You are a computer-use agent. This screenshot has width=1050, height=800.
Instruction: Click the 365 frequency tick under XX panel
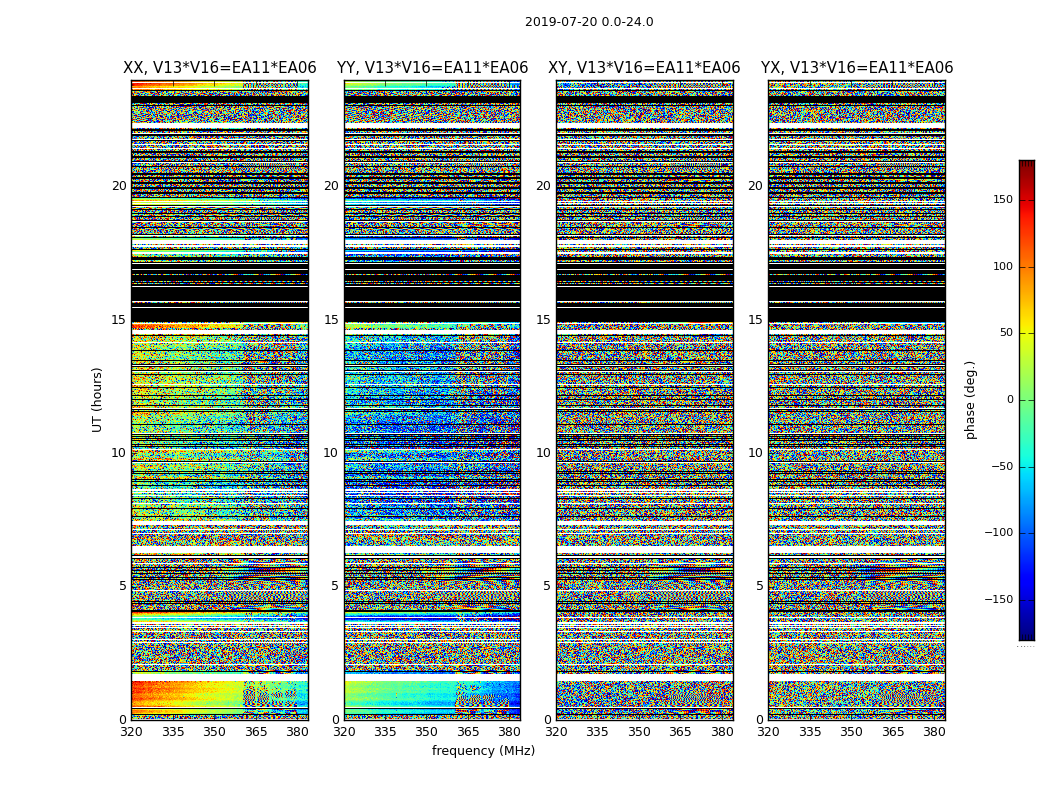click(x=256, y=732)
